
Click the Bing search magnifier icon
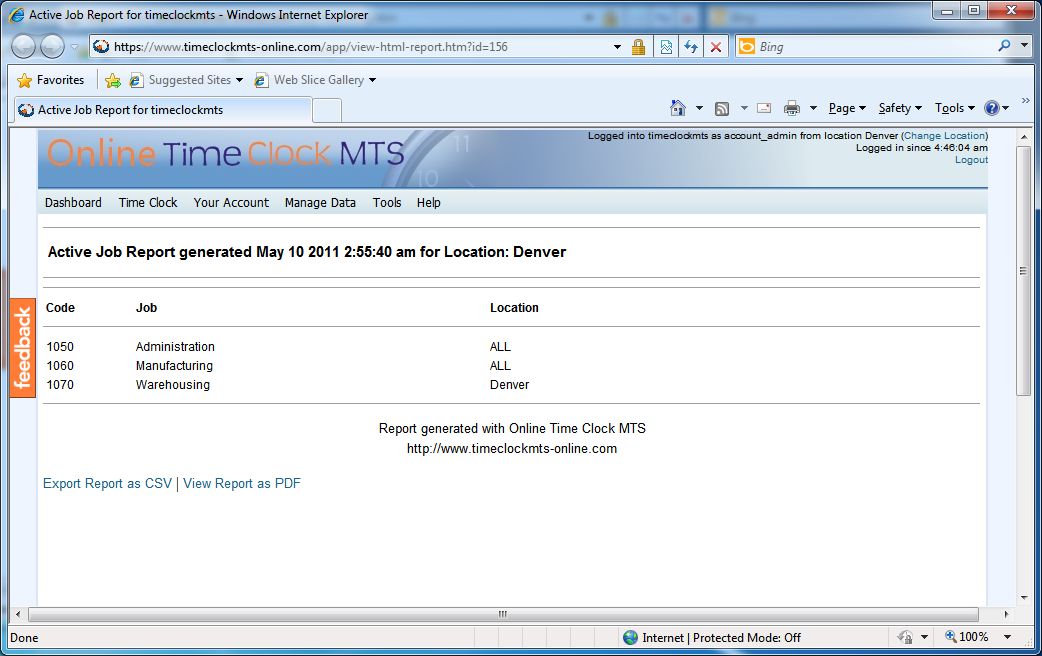(x=1004, y=45)
